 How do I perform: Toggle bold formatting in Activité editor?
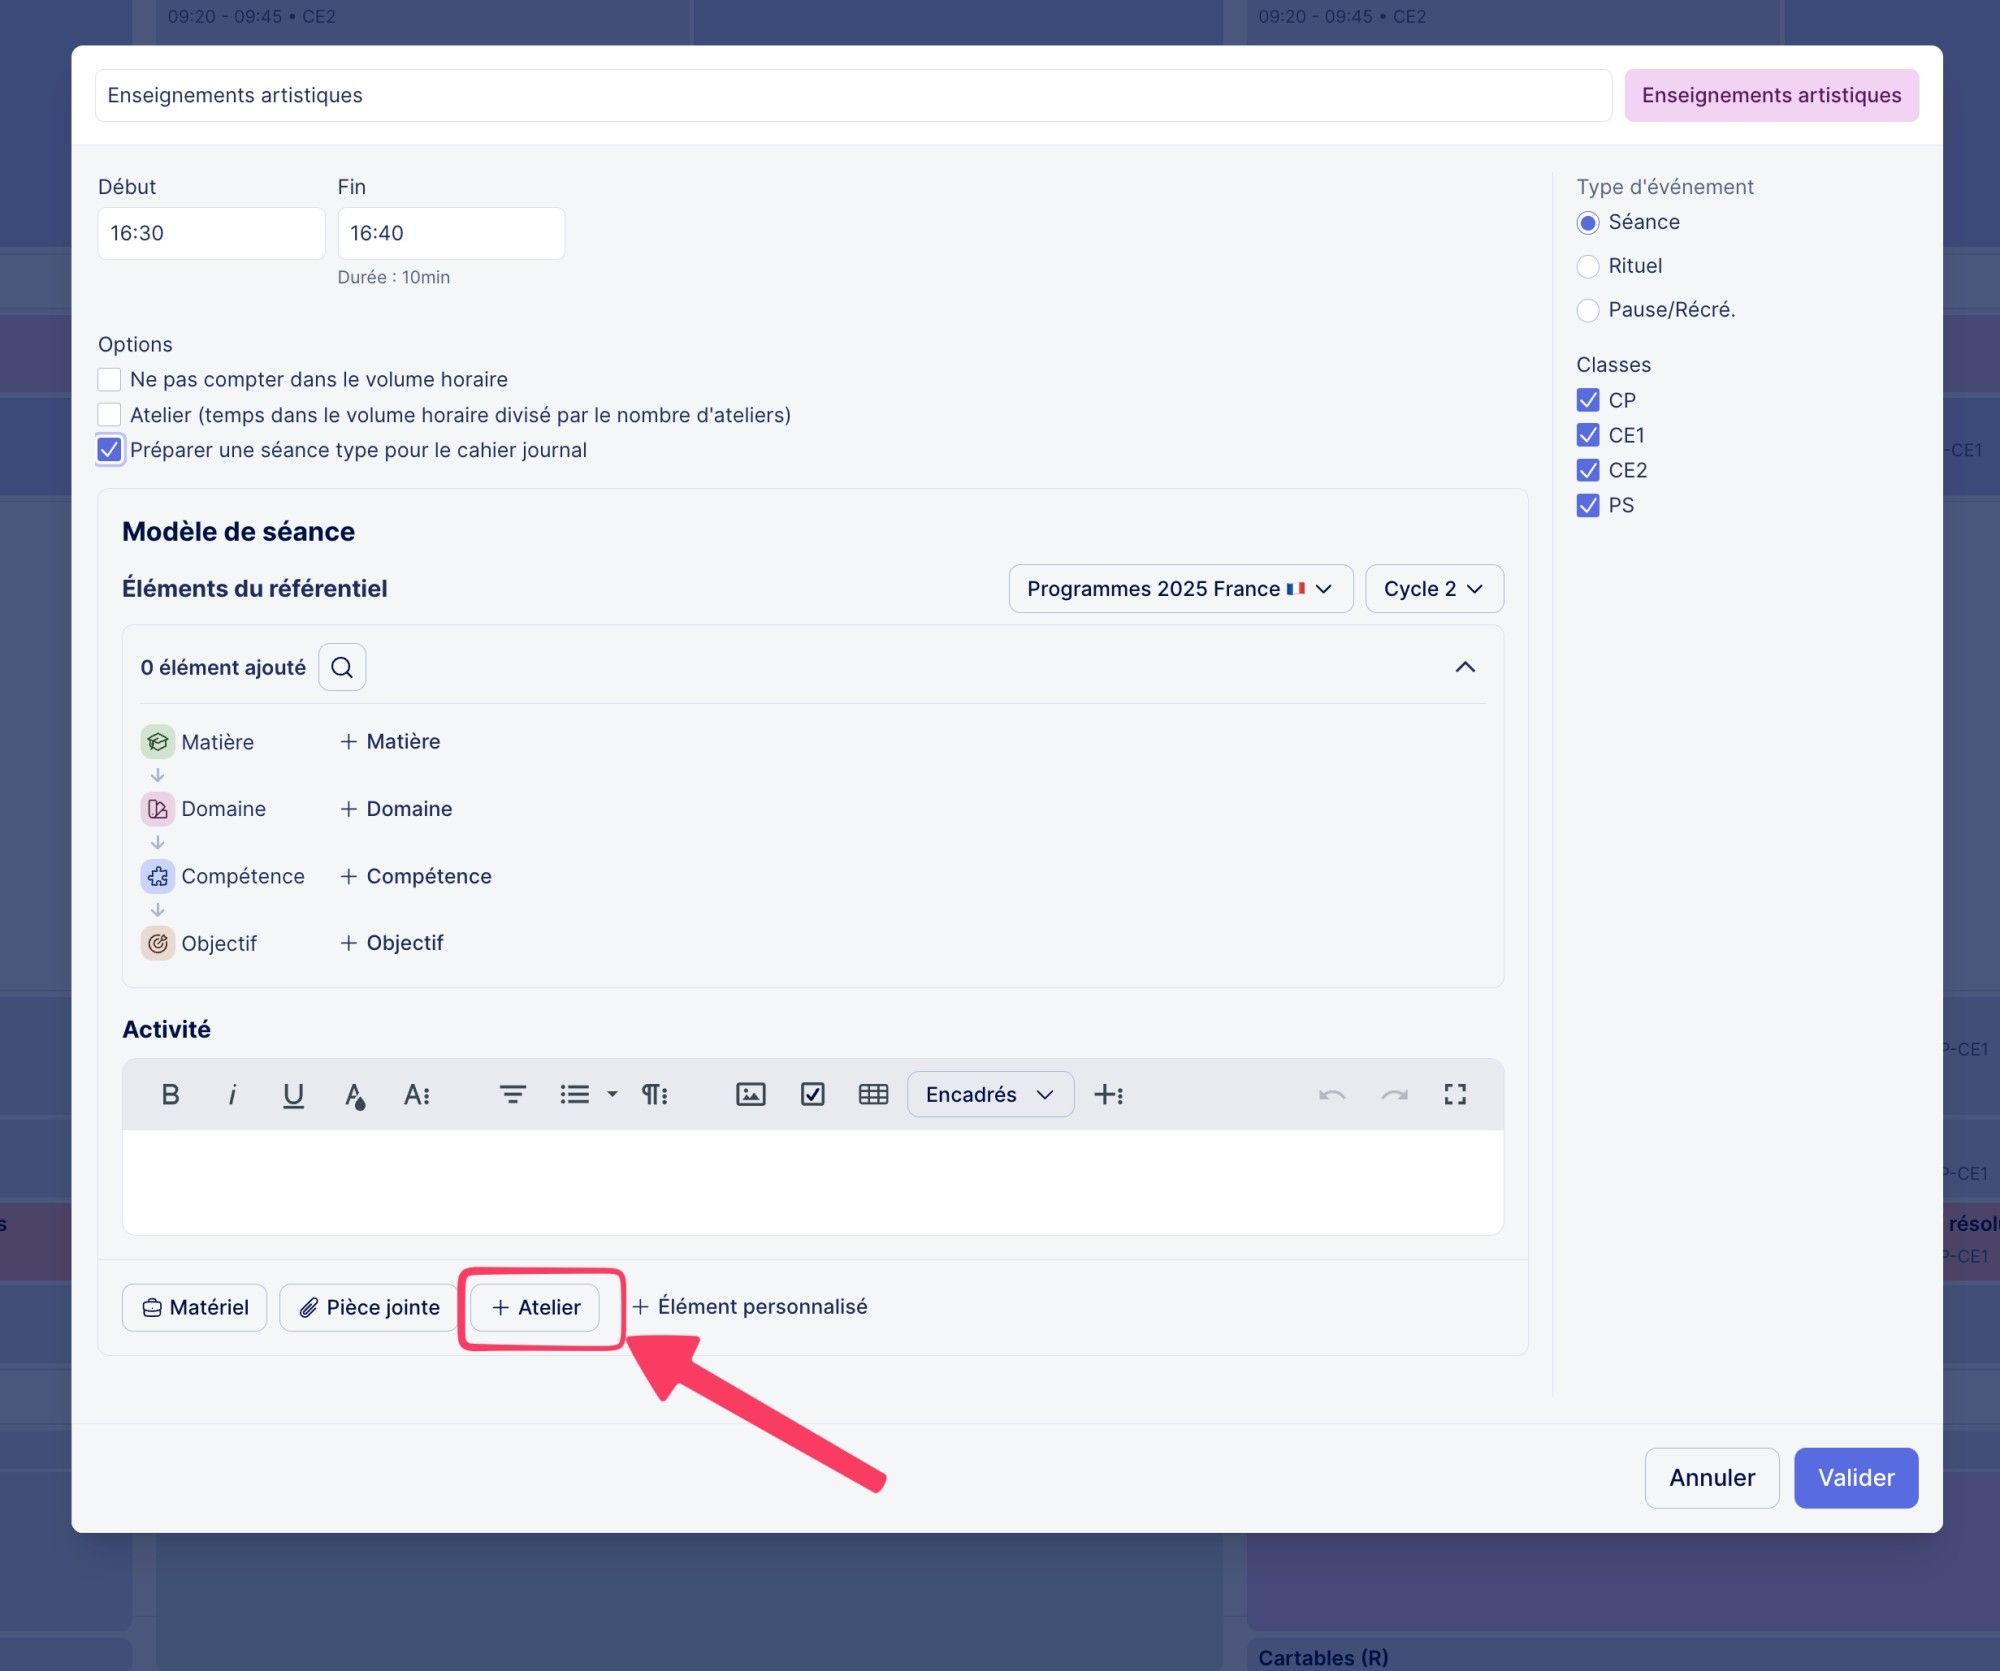(x=170, y=1094)
